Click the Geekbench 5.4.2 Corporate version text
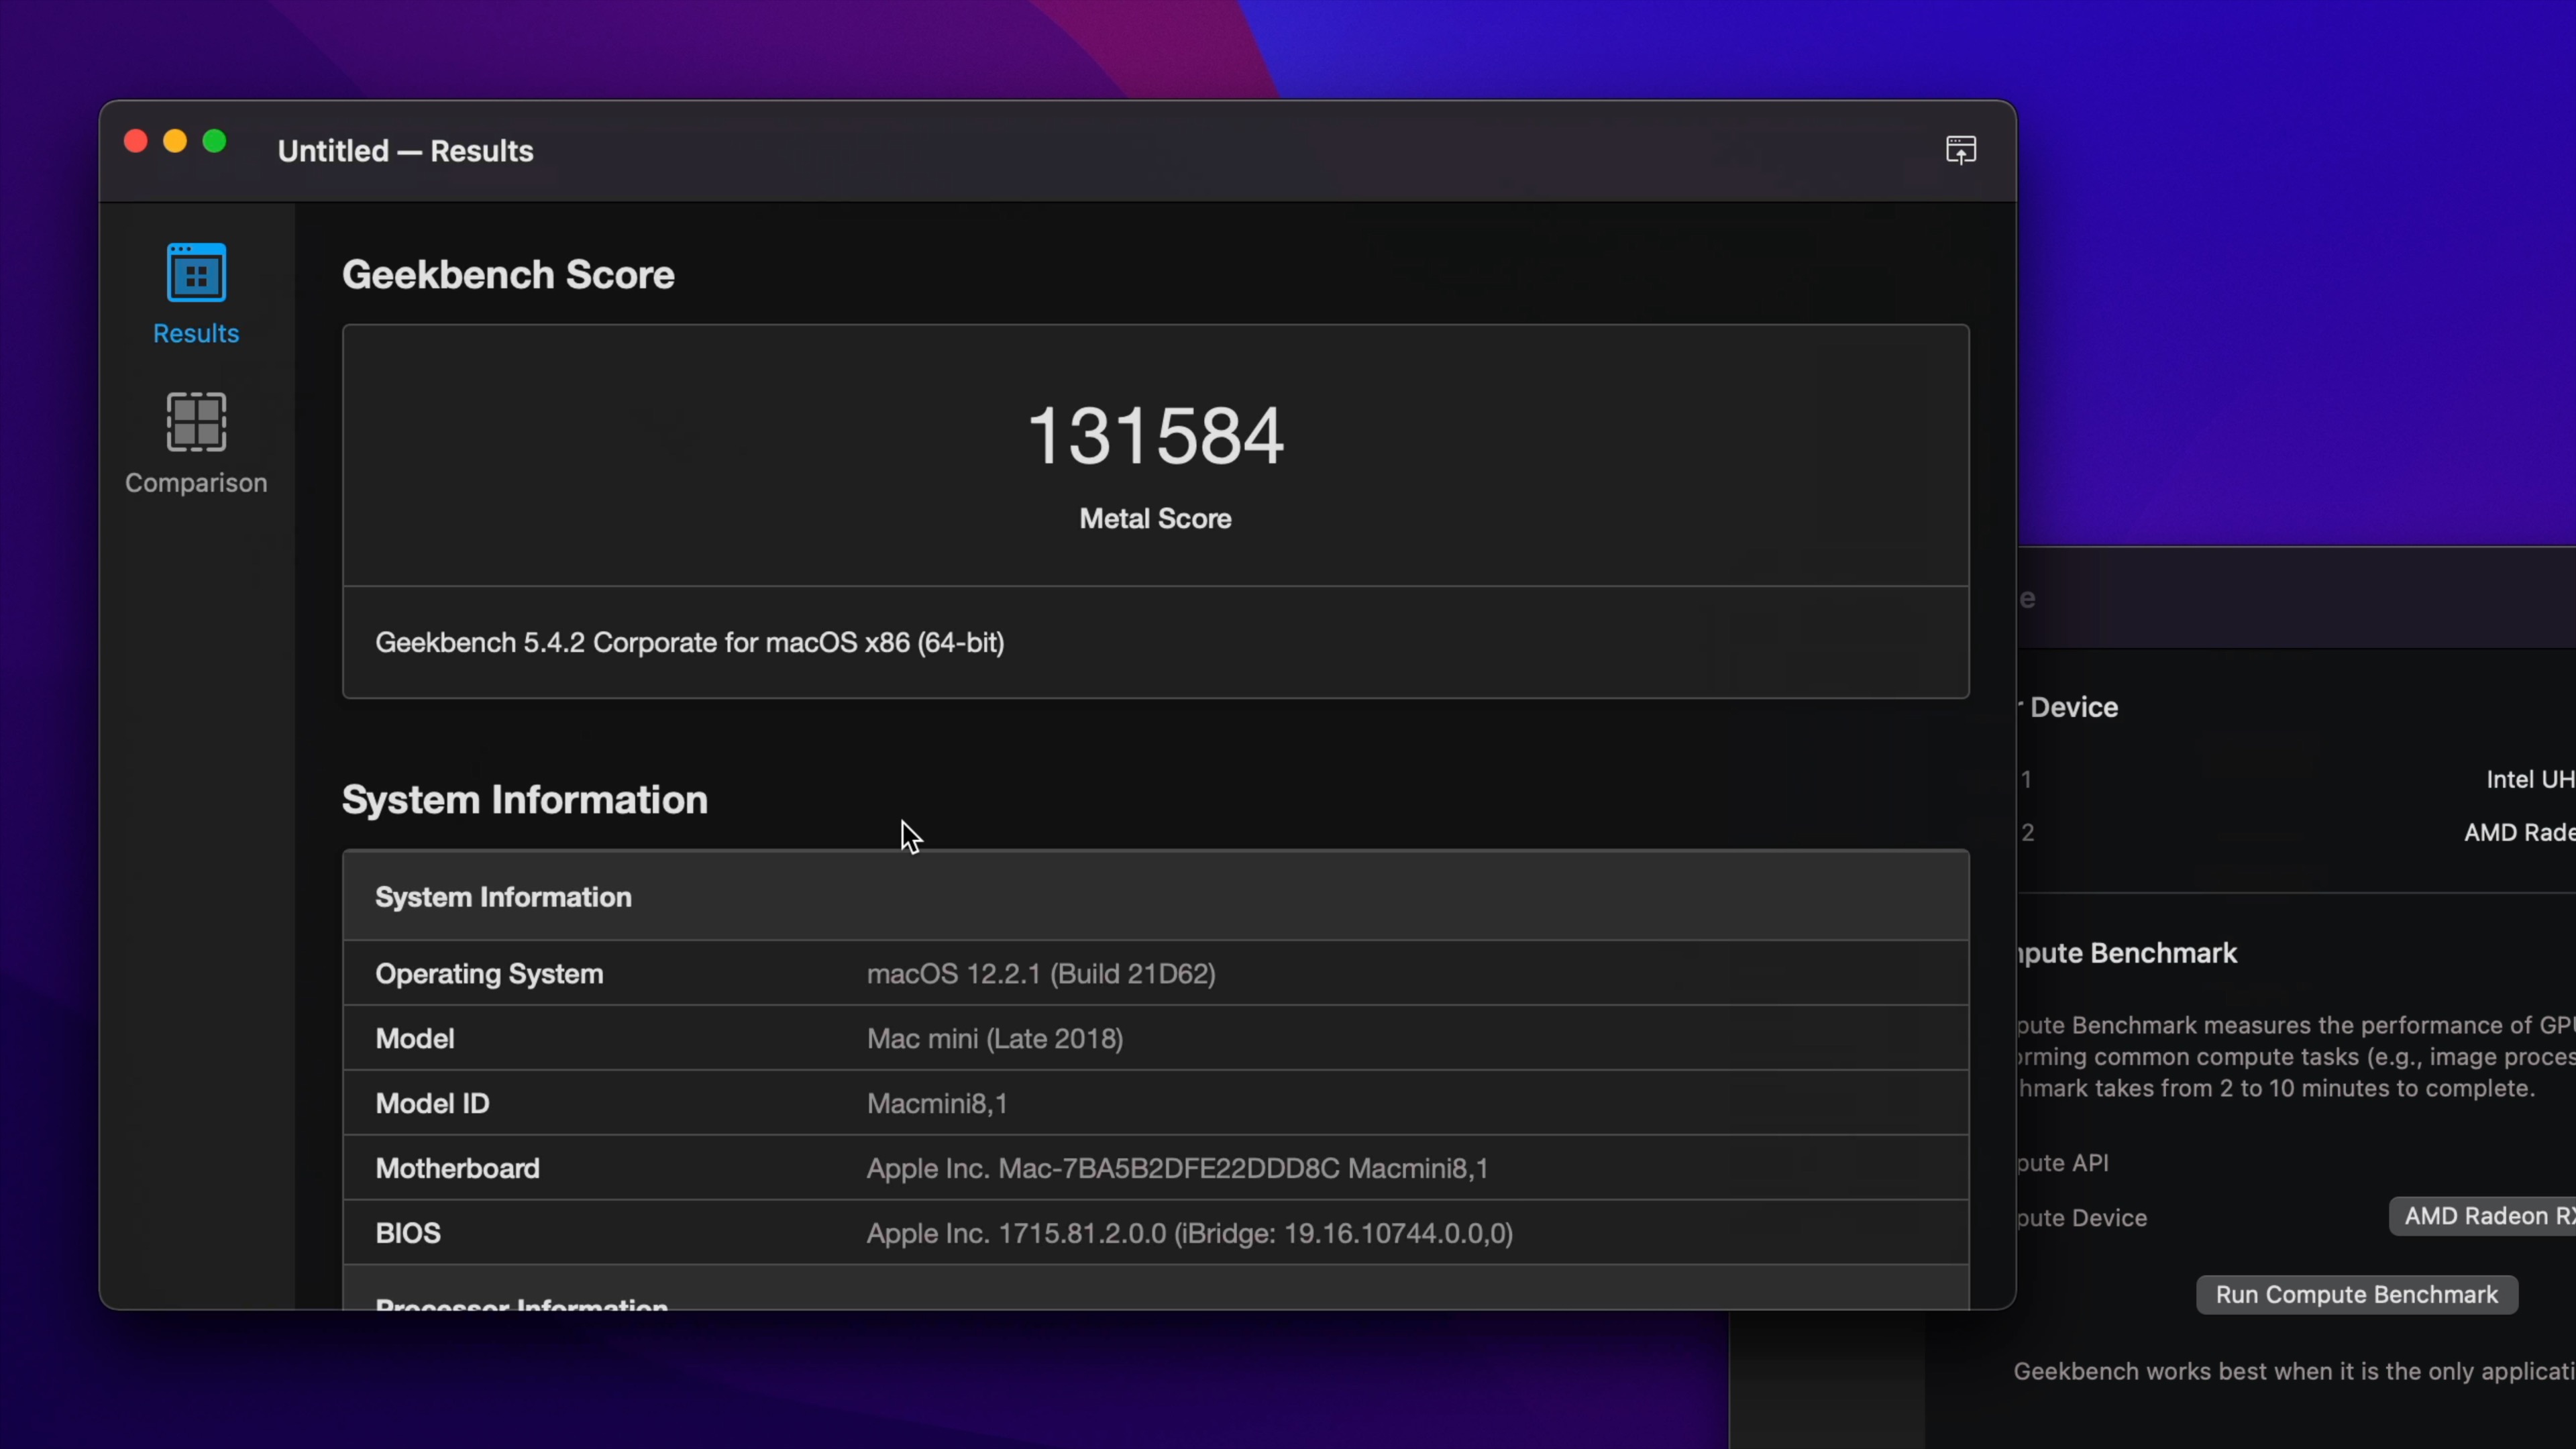This screenshot has height=1449, width=2576. (689, 642)
